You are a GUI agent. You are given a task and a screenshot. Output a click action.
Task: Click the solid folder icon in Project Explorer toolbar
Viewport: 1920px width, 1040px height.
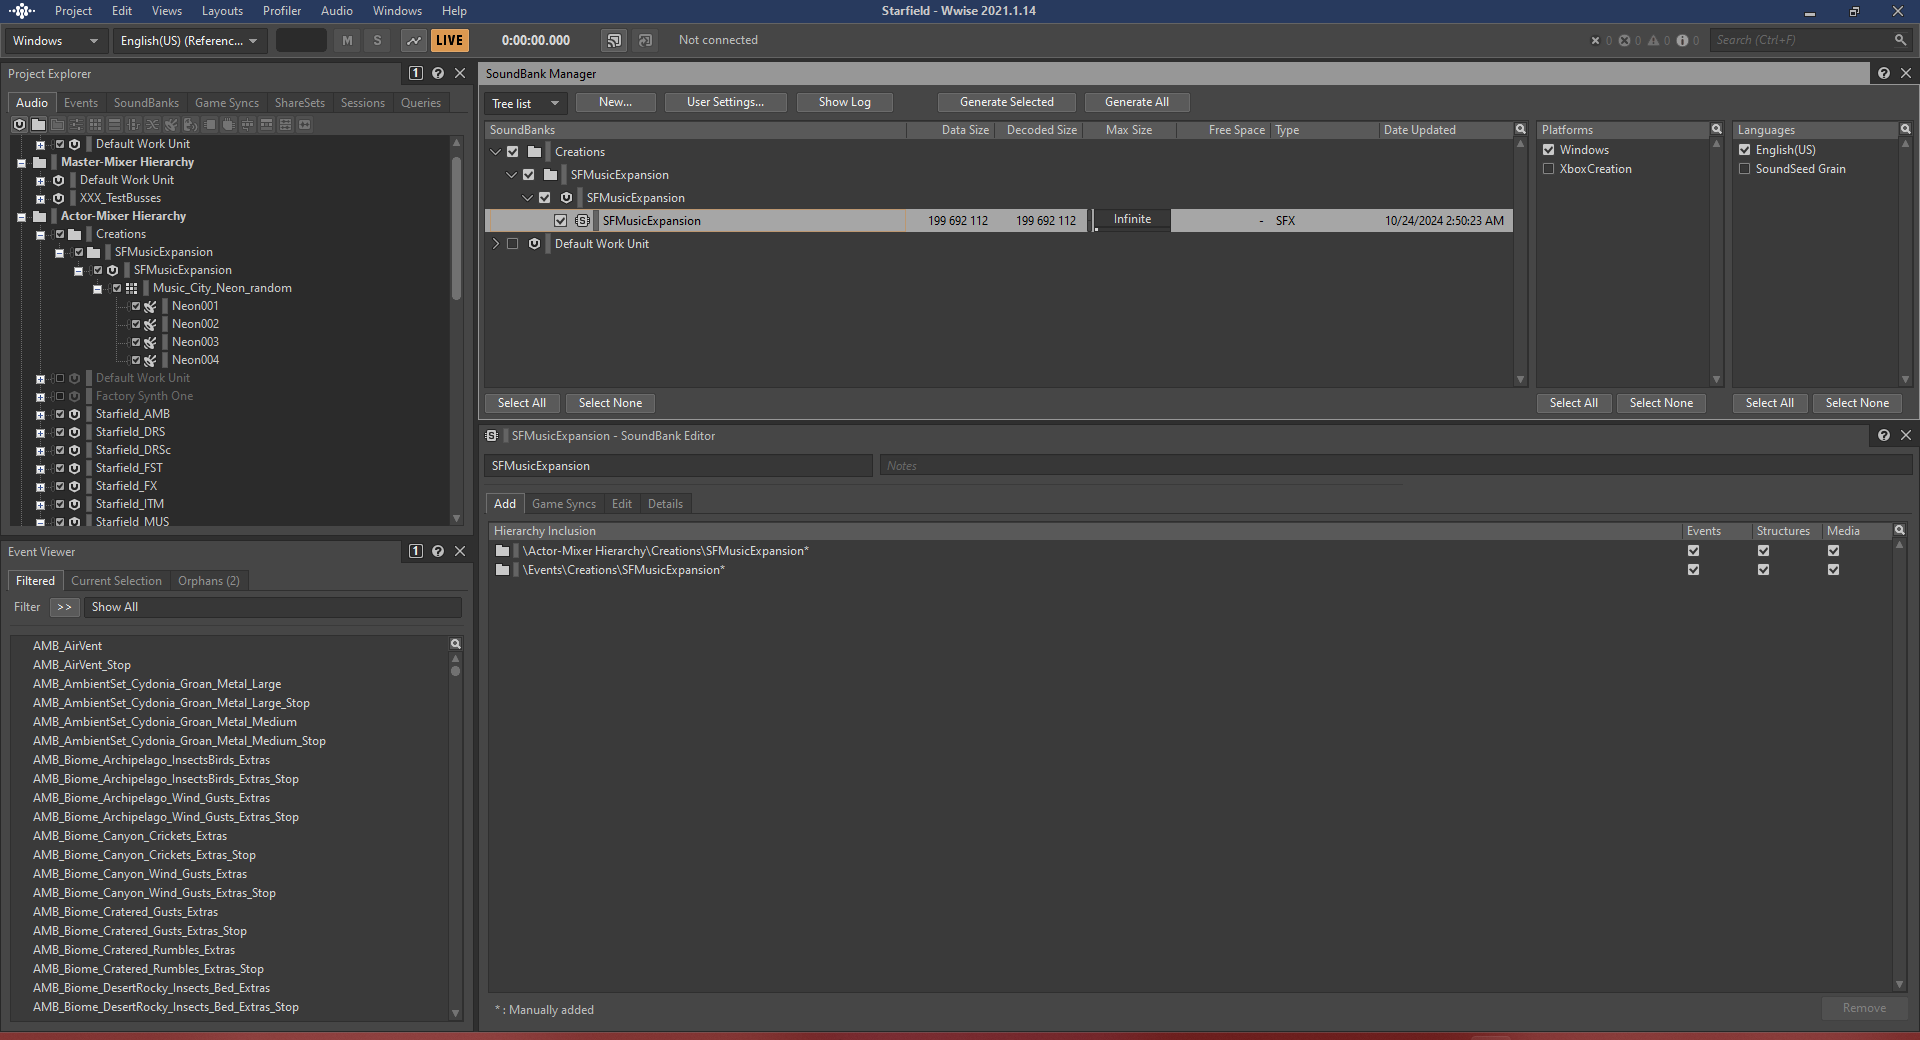coord(38,125)
